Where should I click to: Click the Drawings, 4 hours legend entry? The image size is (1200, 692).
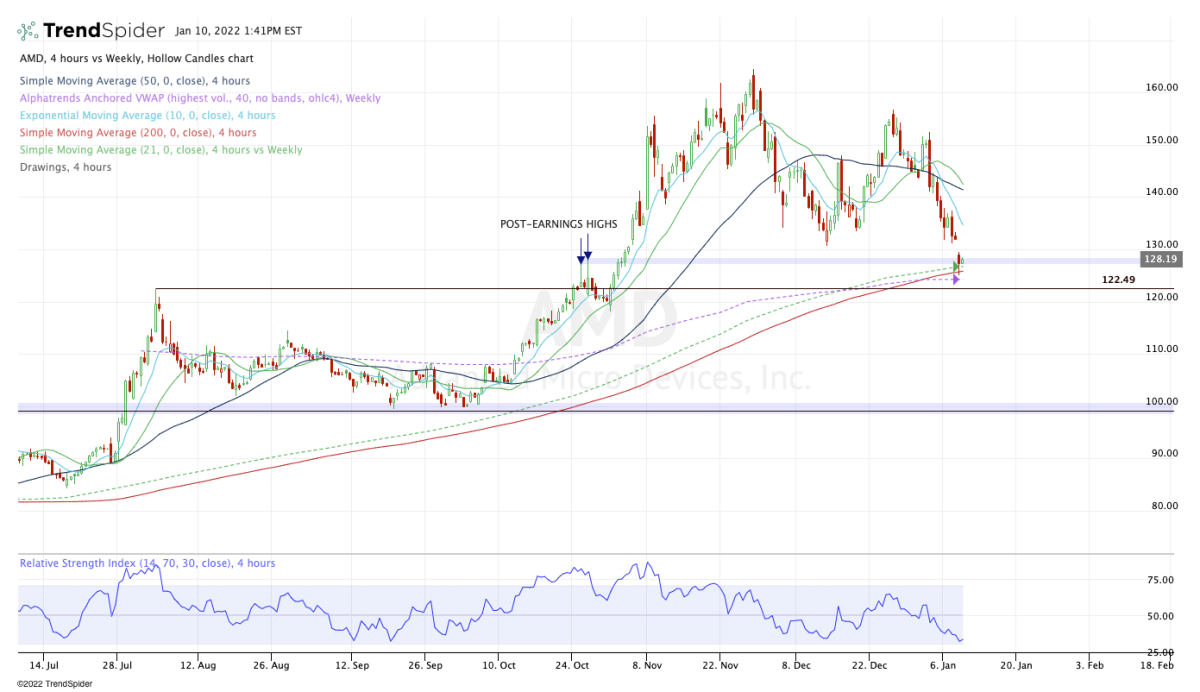click(65, 167)
